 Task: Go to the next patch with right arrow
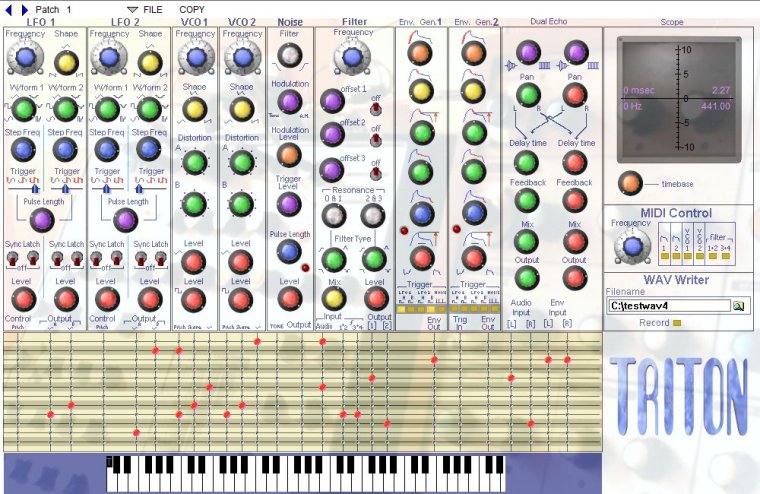[24, 9]
